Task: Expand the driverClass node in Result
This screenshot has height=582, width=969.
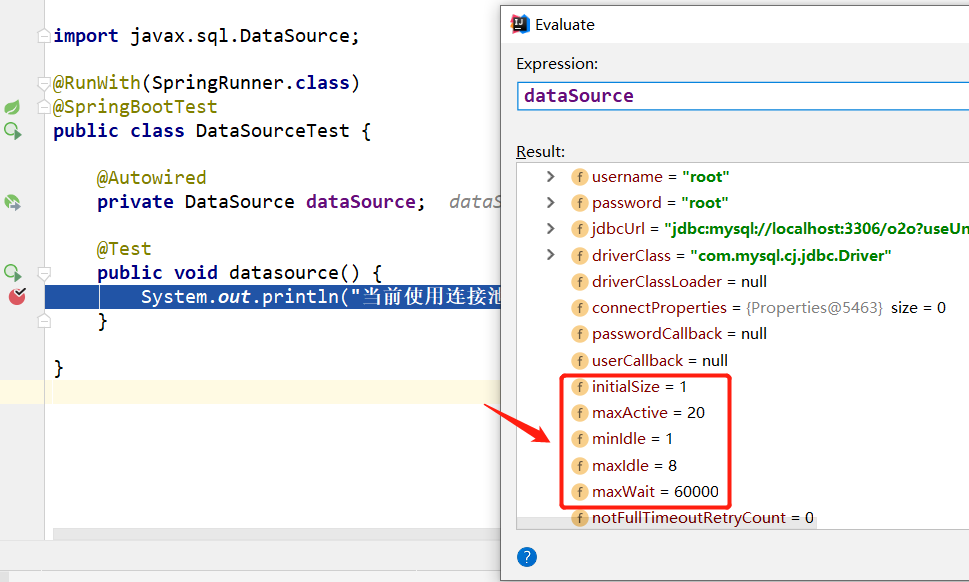Action: coord(551,255)
